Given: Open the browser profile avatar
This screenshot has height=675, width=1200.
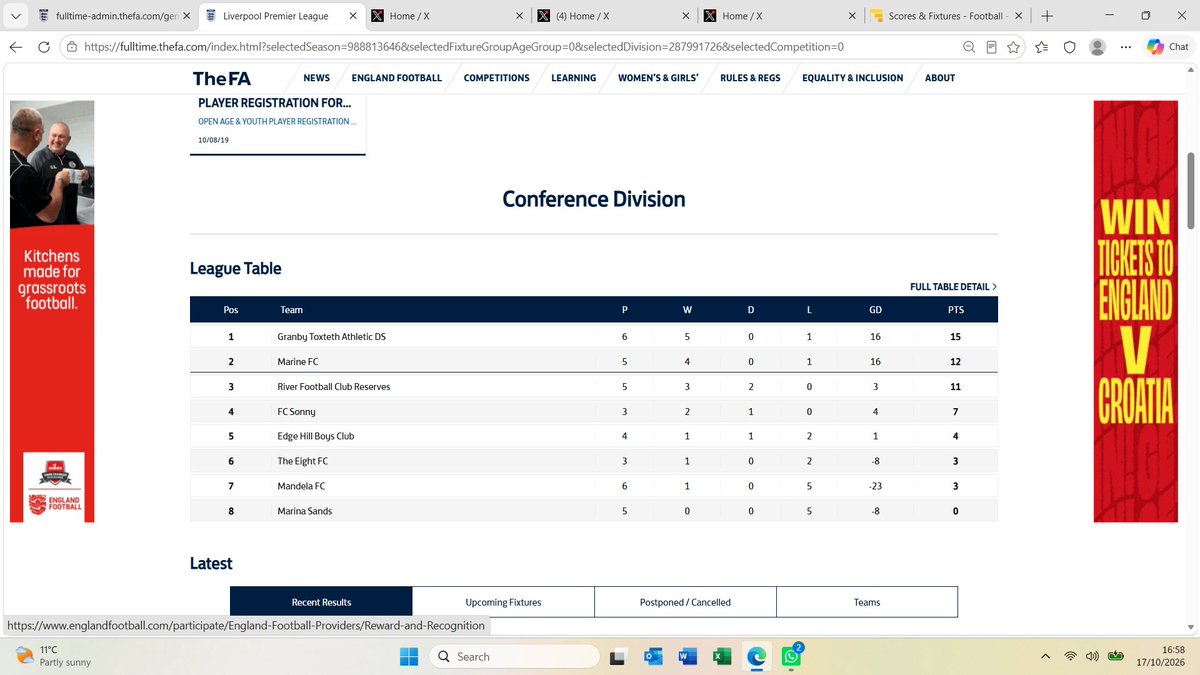Looking at the screenshot, I should tap(1097, 47).
